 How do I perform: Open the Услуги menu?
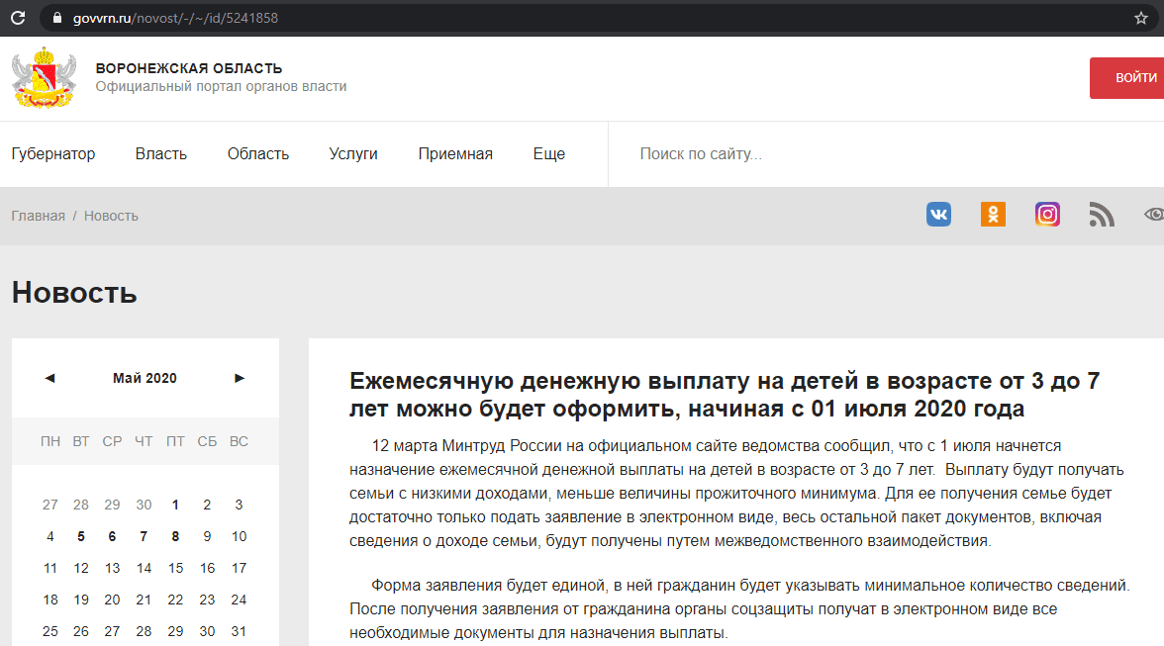coord(353,154)
